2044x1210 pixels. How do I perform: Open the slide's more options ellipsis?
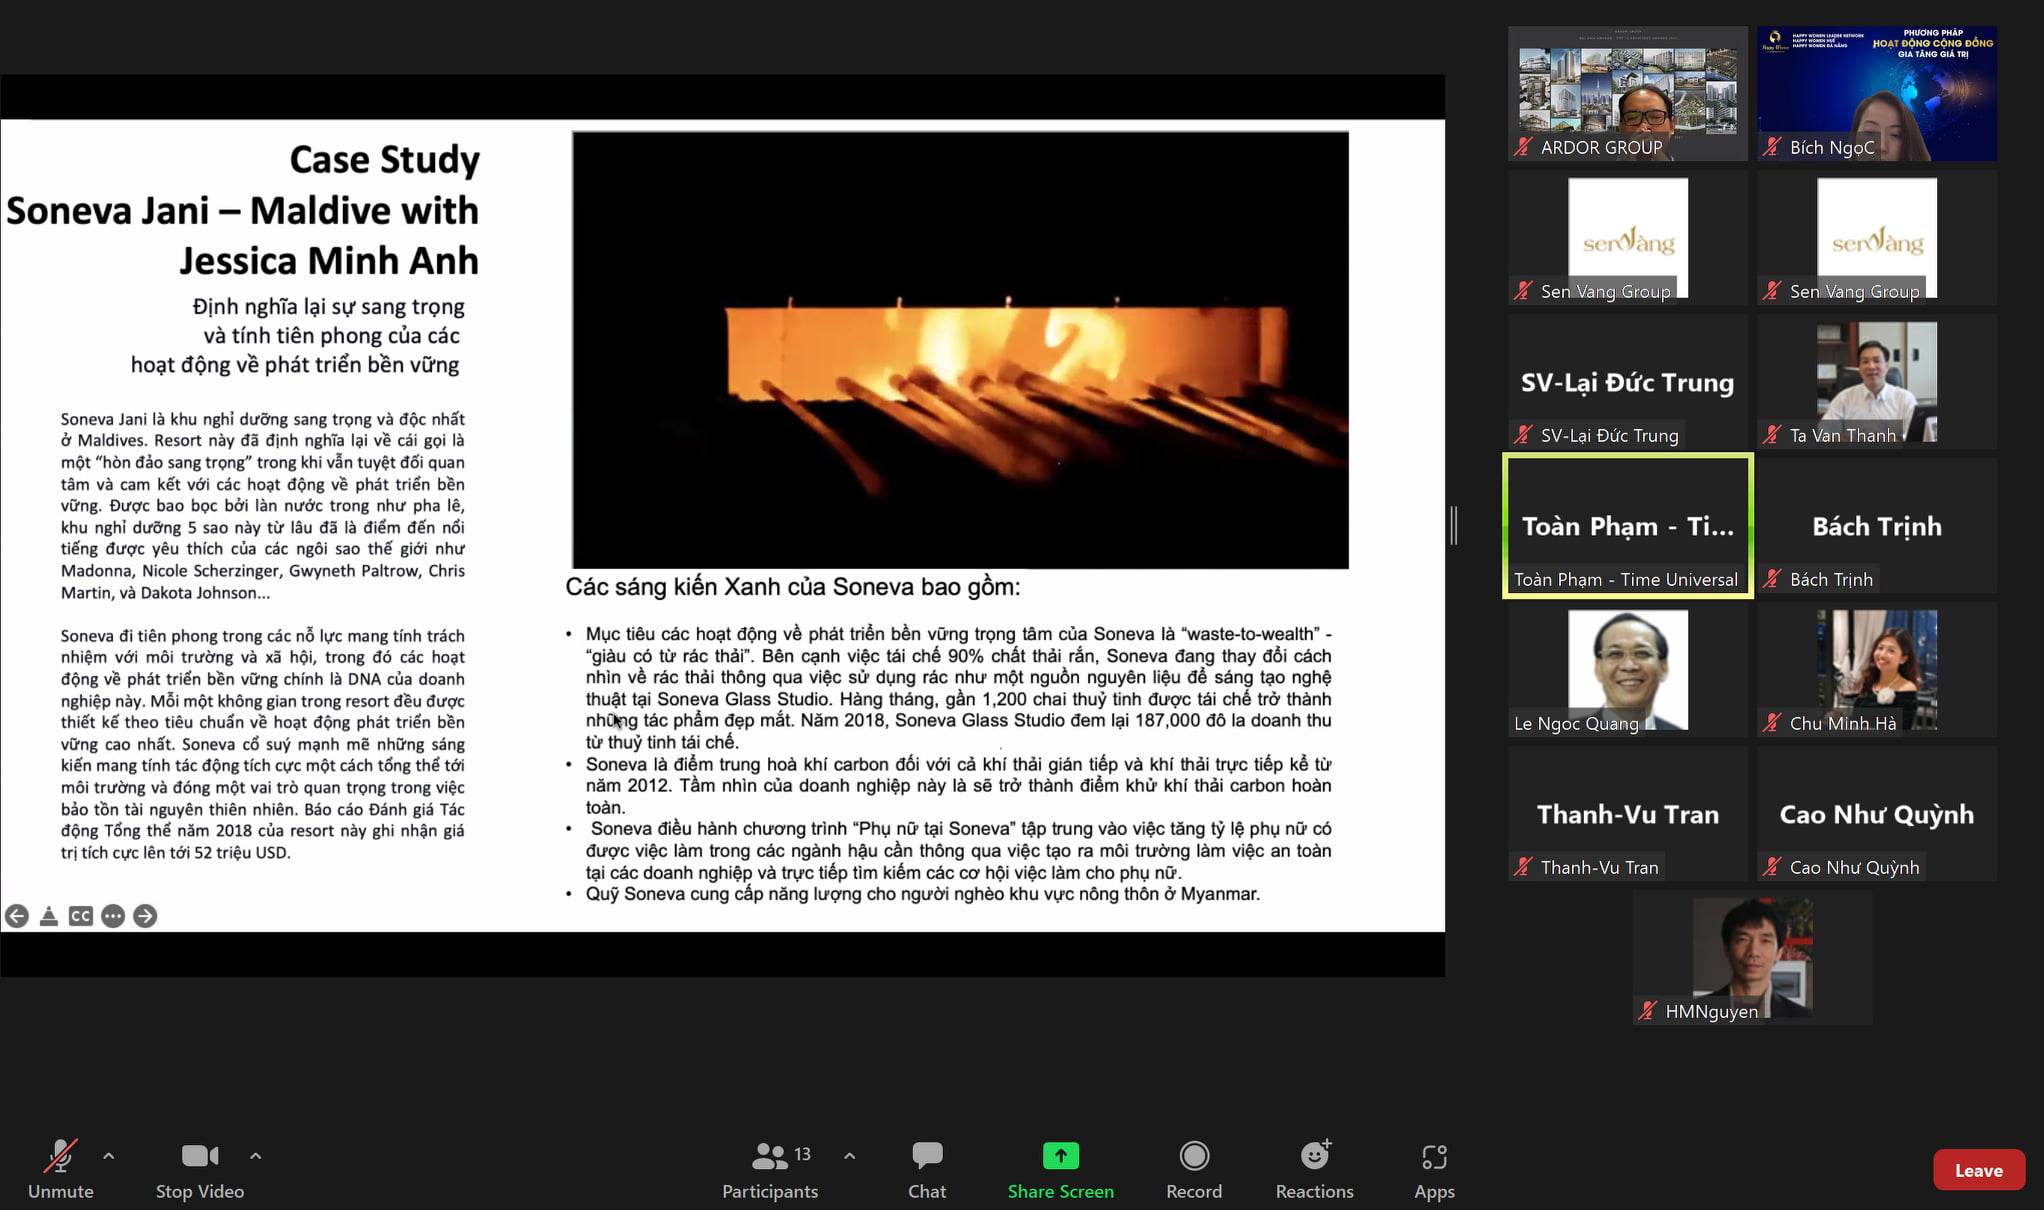113,916
